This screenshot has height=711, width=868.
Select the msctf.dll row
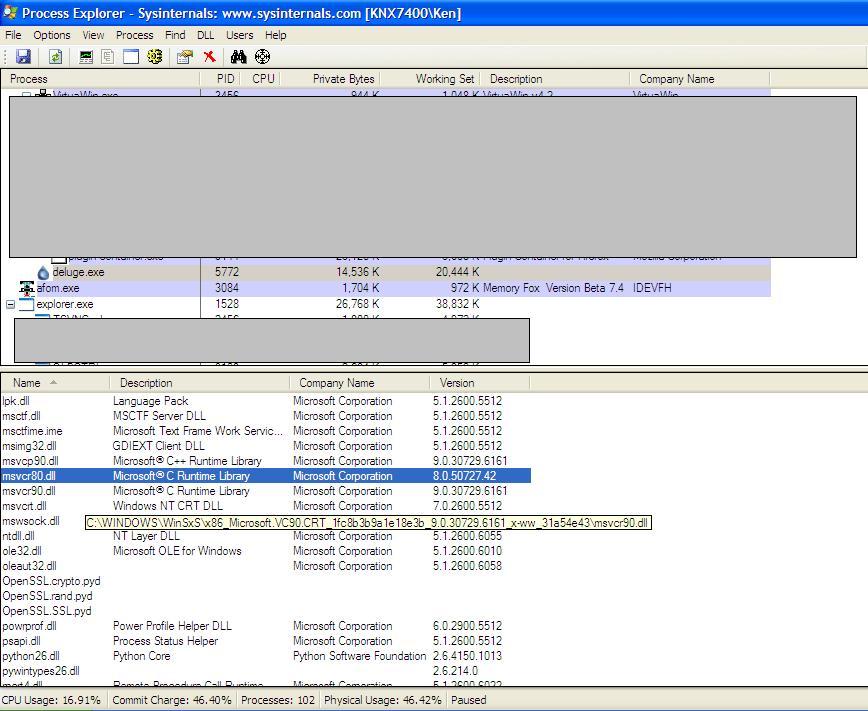click(266, 416)
